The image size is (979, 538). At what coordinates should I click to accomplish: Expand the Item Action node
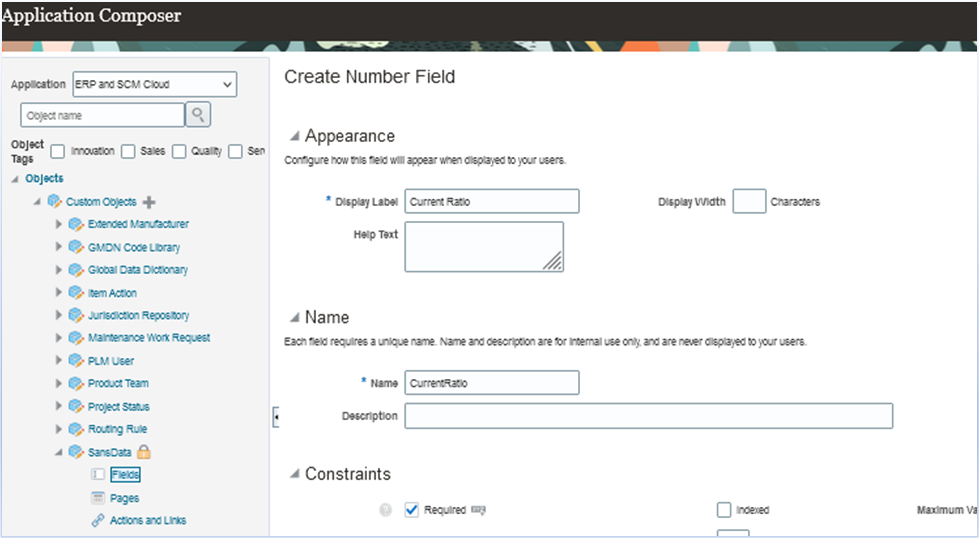[x=59, y=293]
